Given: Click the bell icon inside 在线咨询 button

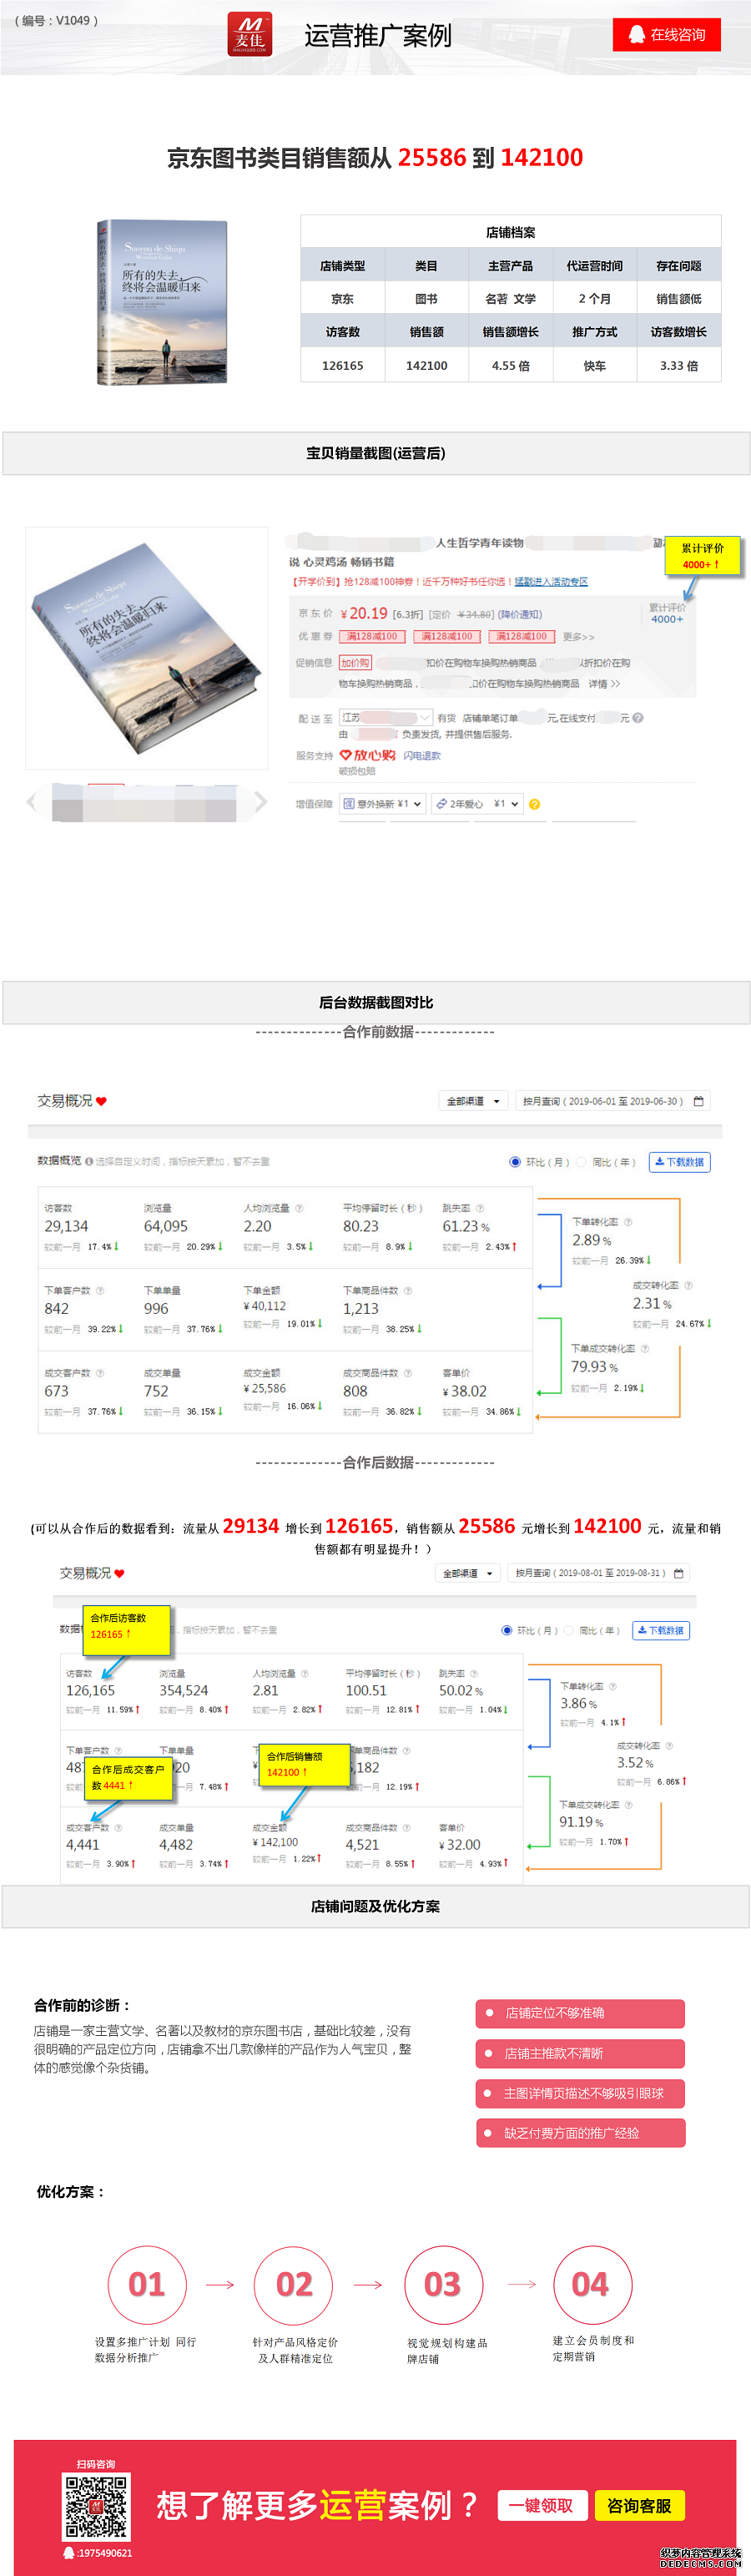Looking at the screenshot, I should point(636,34).
